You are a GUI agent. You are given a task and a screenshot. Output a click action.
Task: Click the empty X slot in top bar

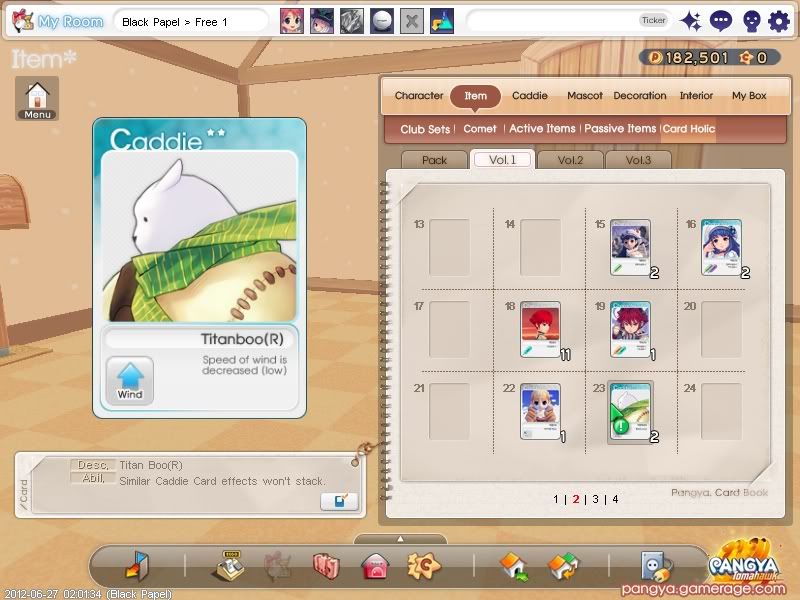412,21
